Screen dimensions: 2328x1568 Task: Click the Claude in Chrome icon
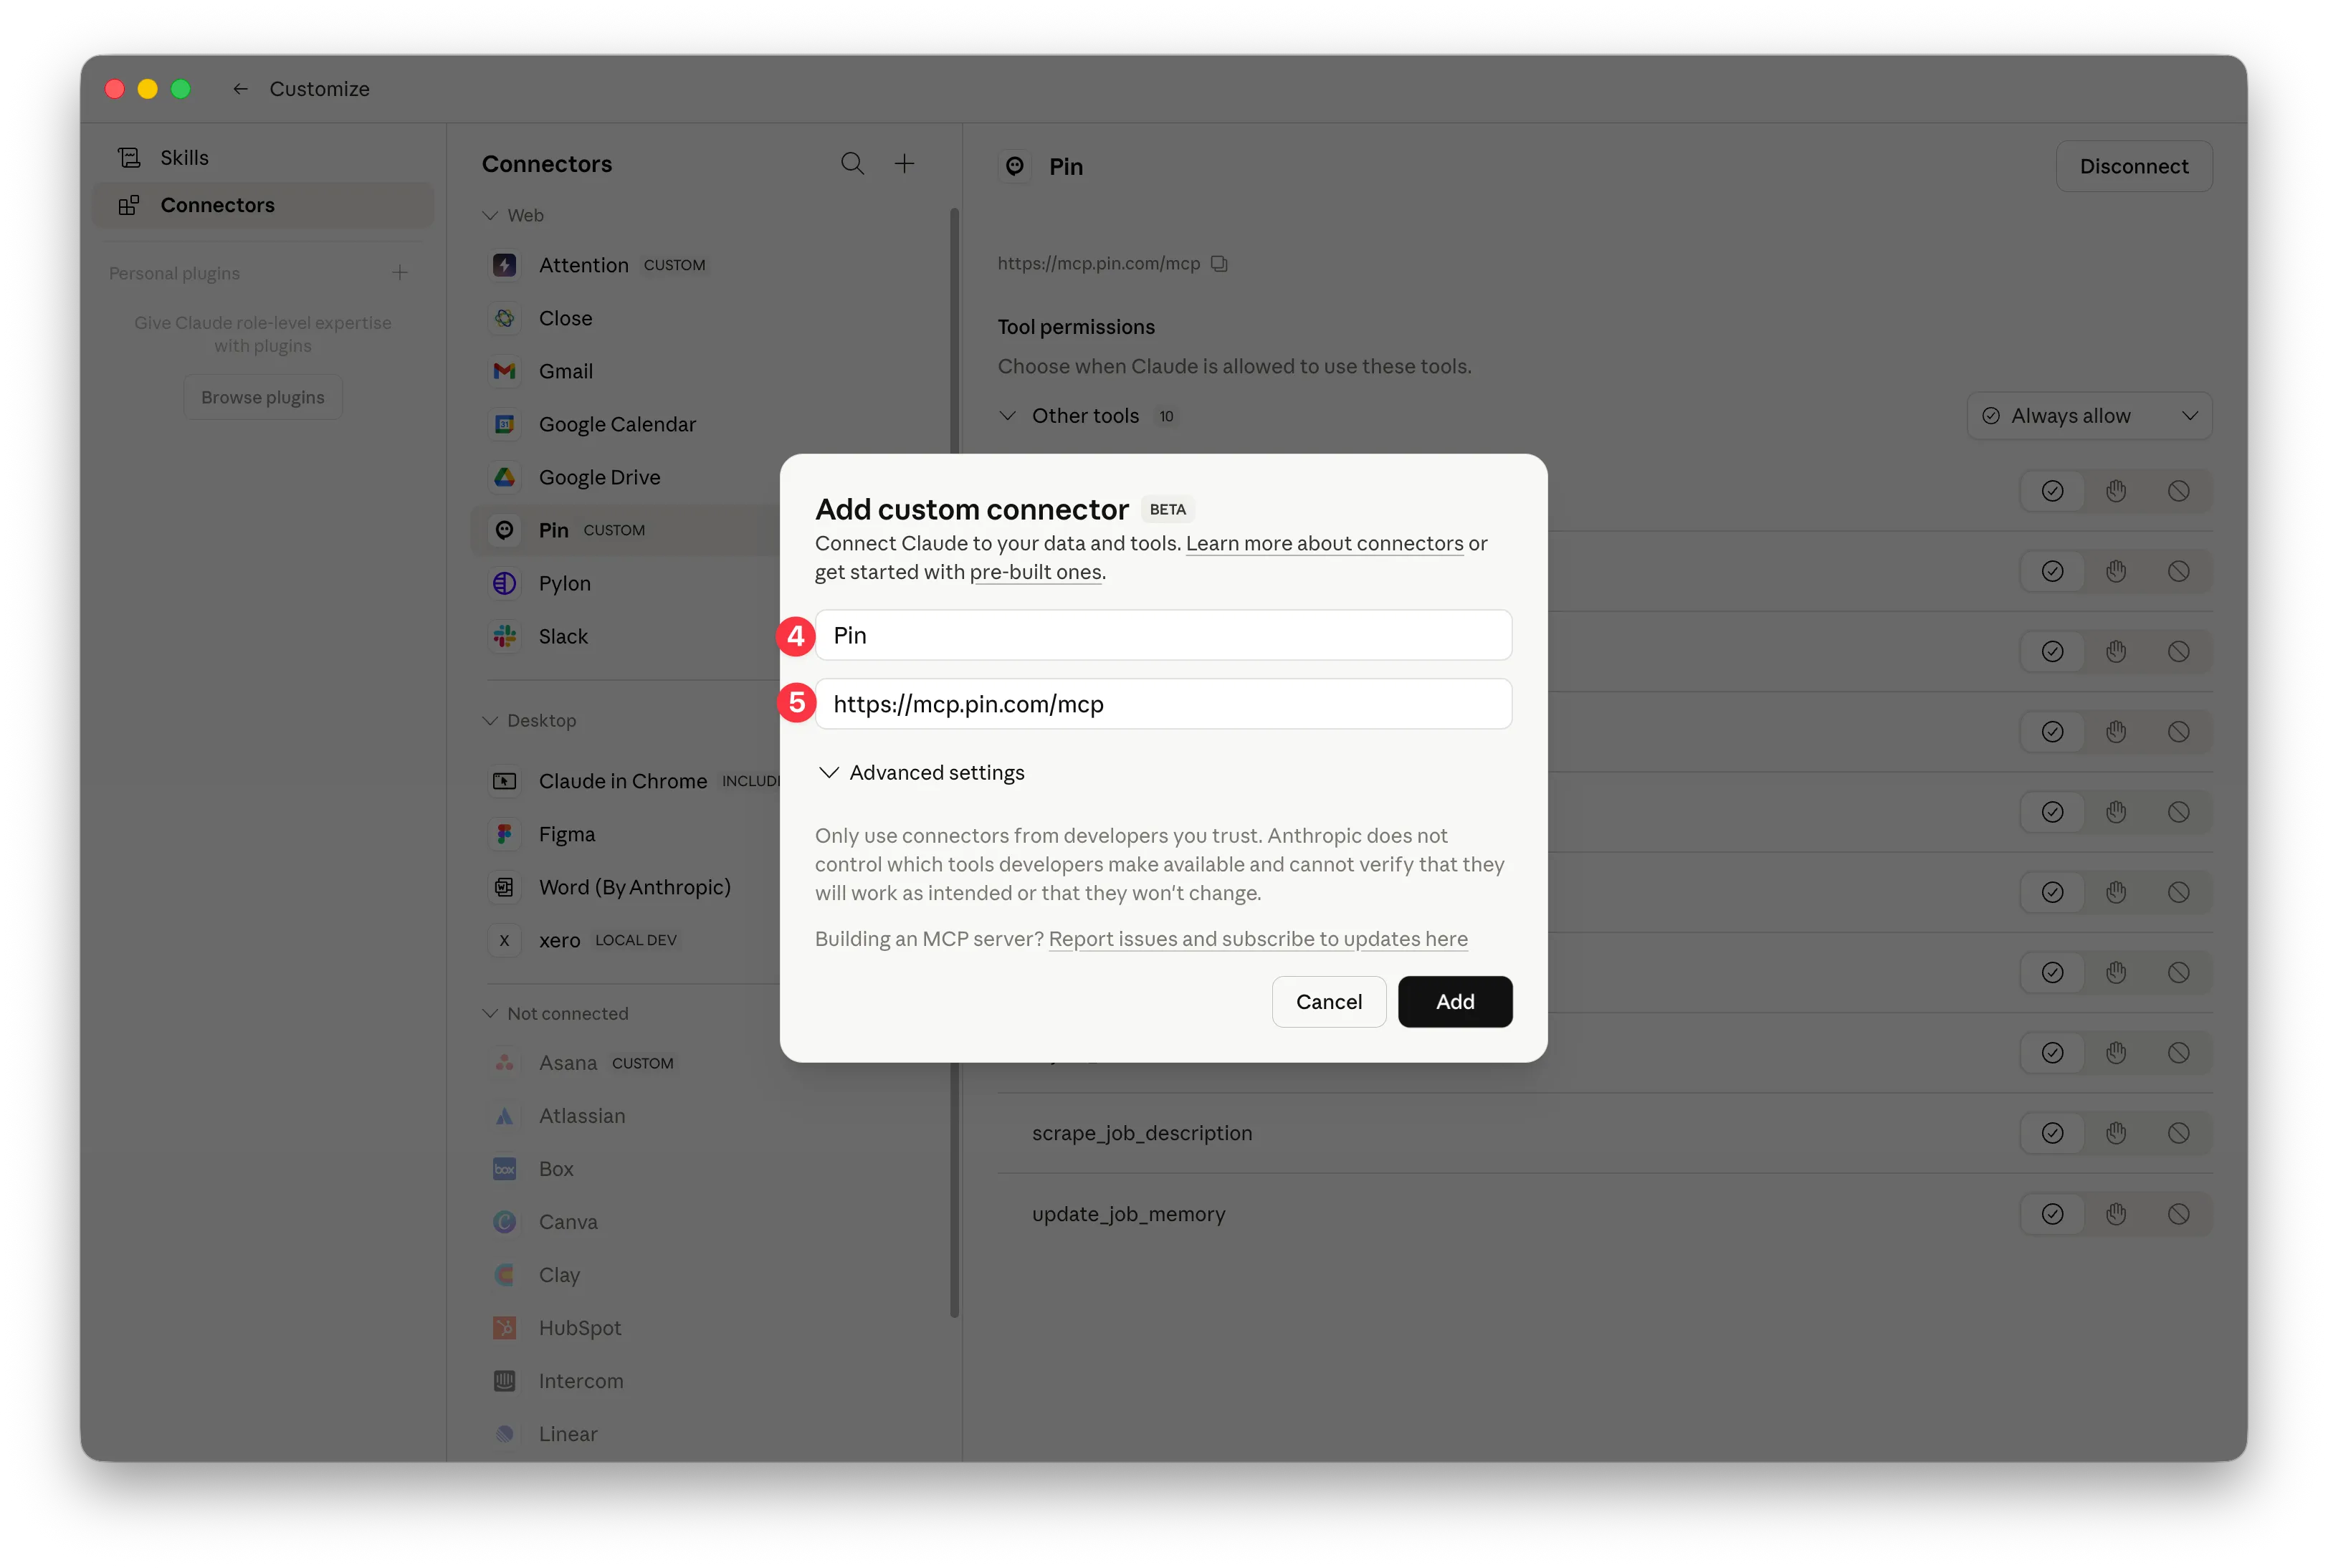click(x=505, y=781)
